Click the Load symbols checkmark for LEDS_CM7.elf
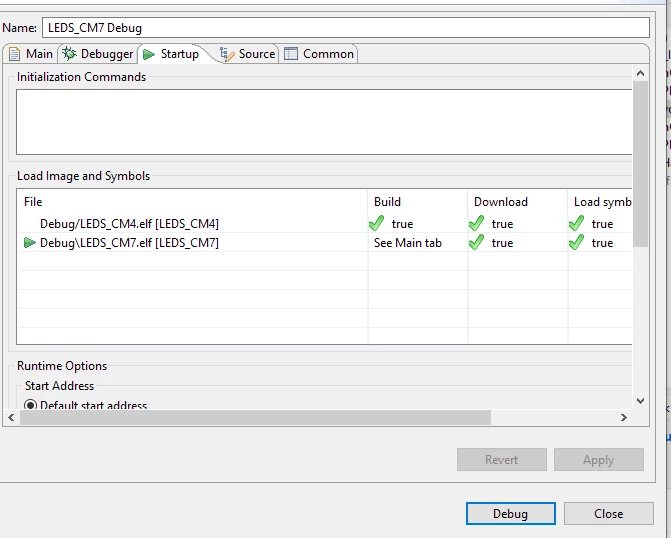 (576, 242)
